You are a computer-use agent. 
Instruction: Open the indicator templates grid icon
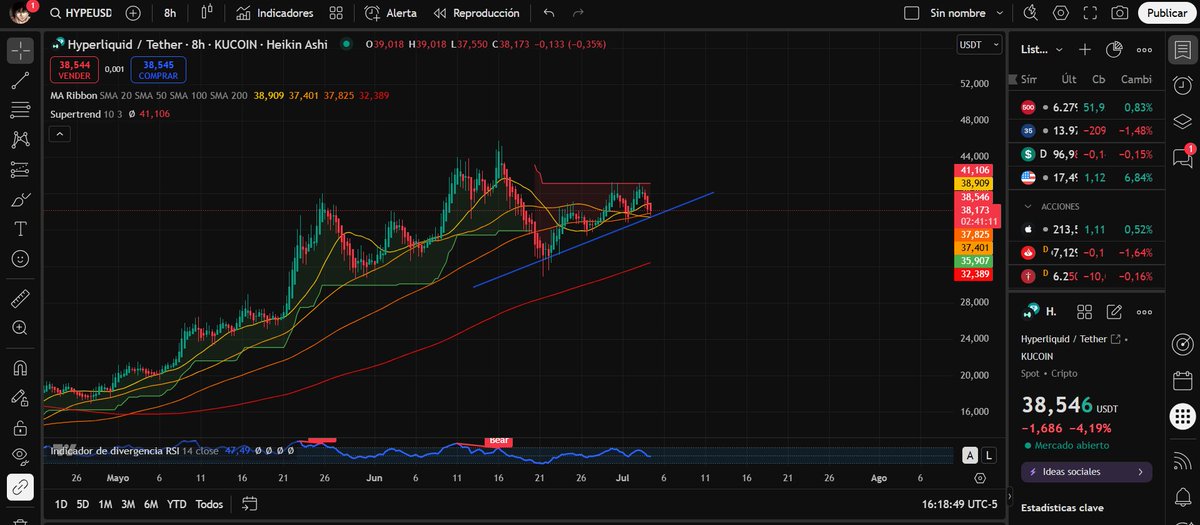338,13
